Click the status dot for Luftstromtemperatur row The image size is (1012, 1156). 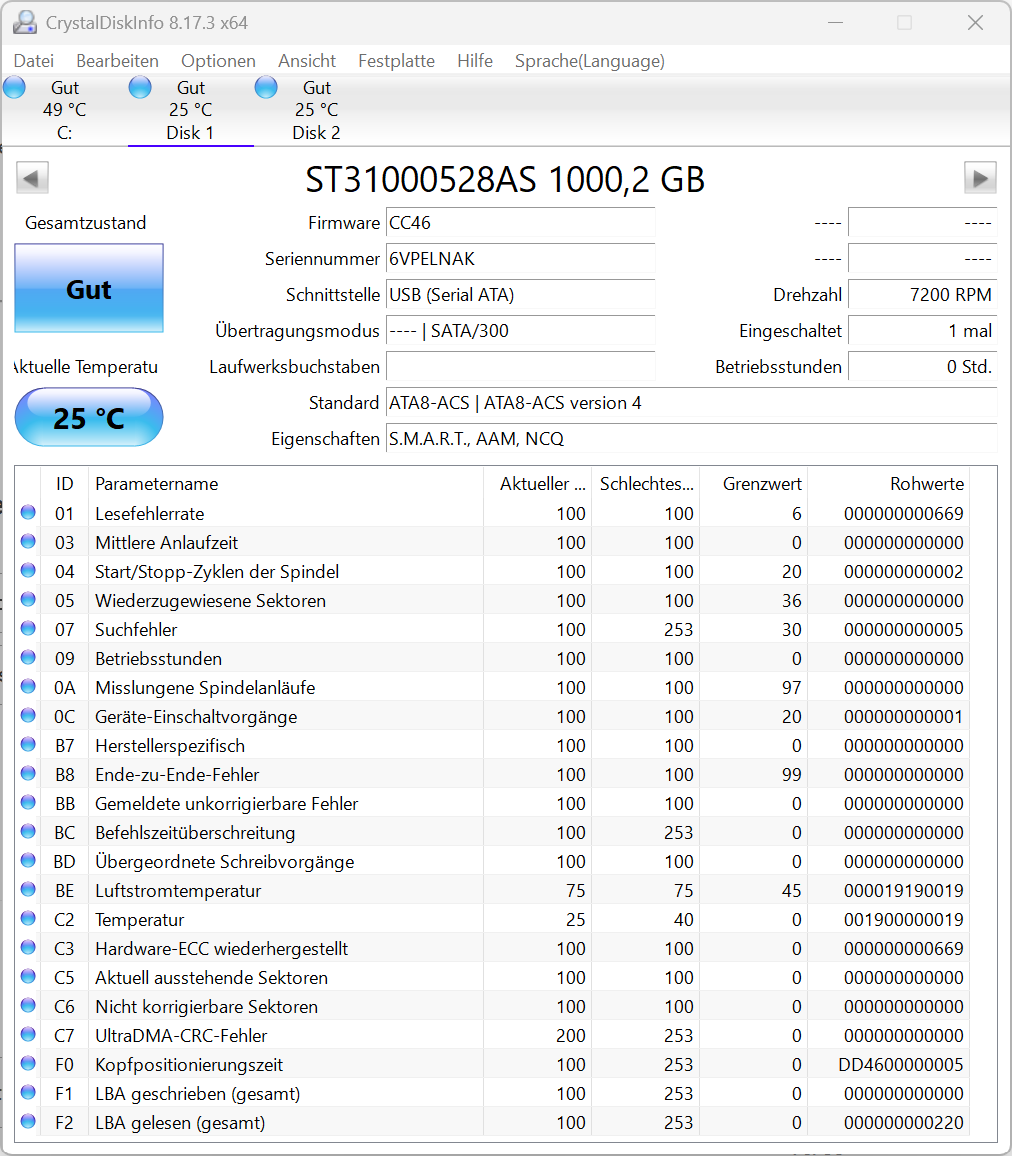click(28, 889)
